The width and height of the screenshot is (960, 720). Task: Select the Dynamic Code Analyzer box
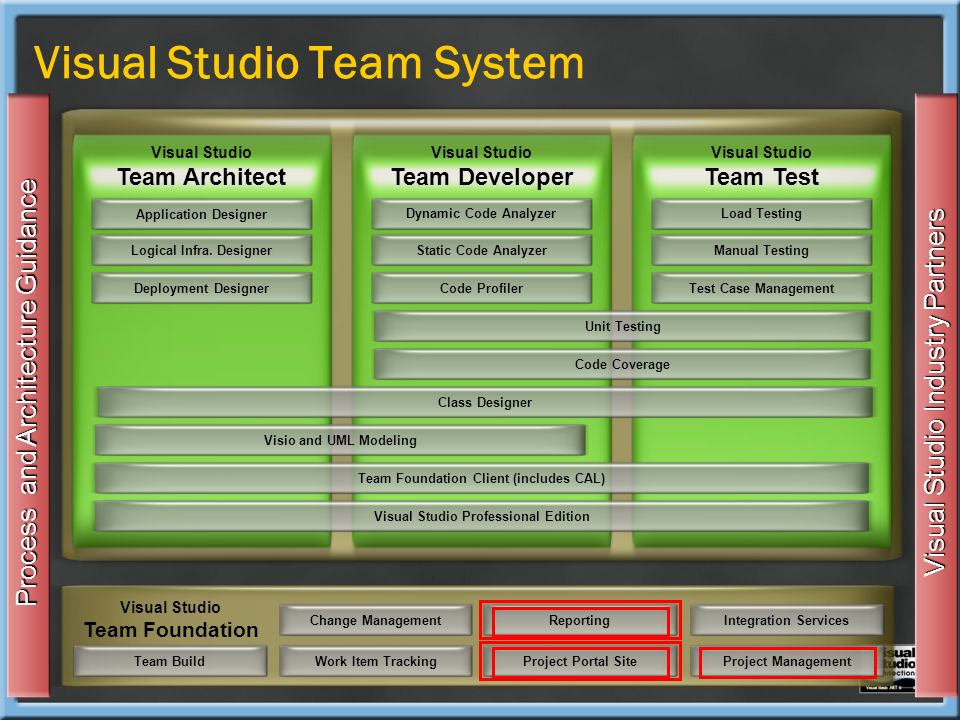pos(481,214)
